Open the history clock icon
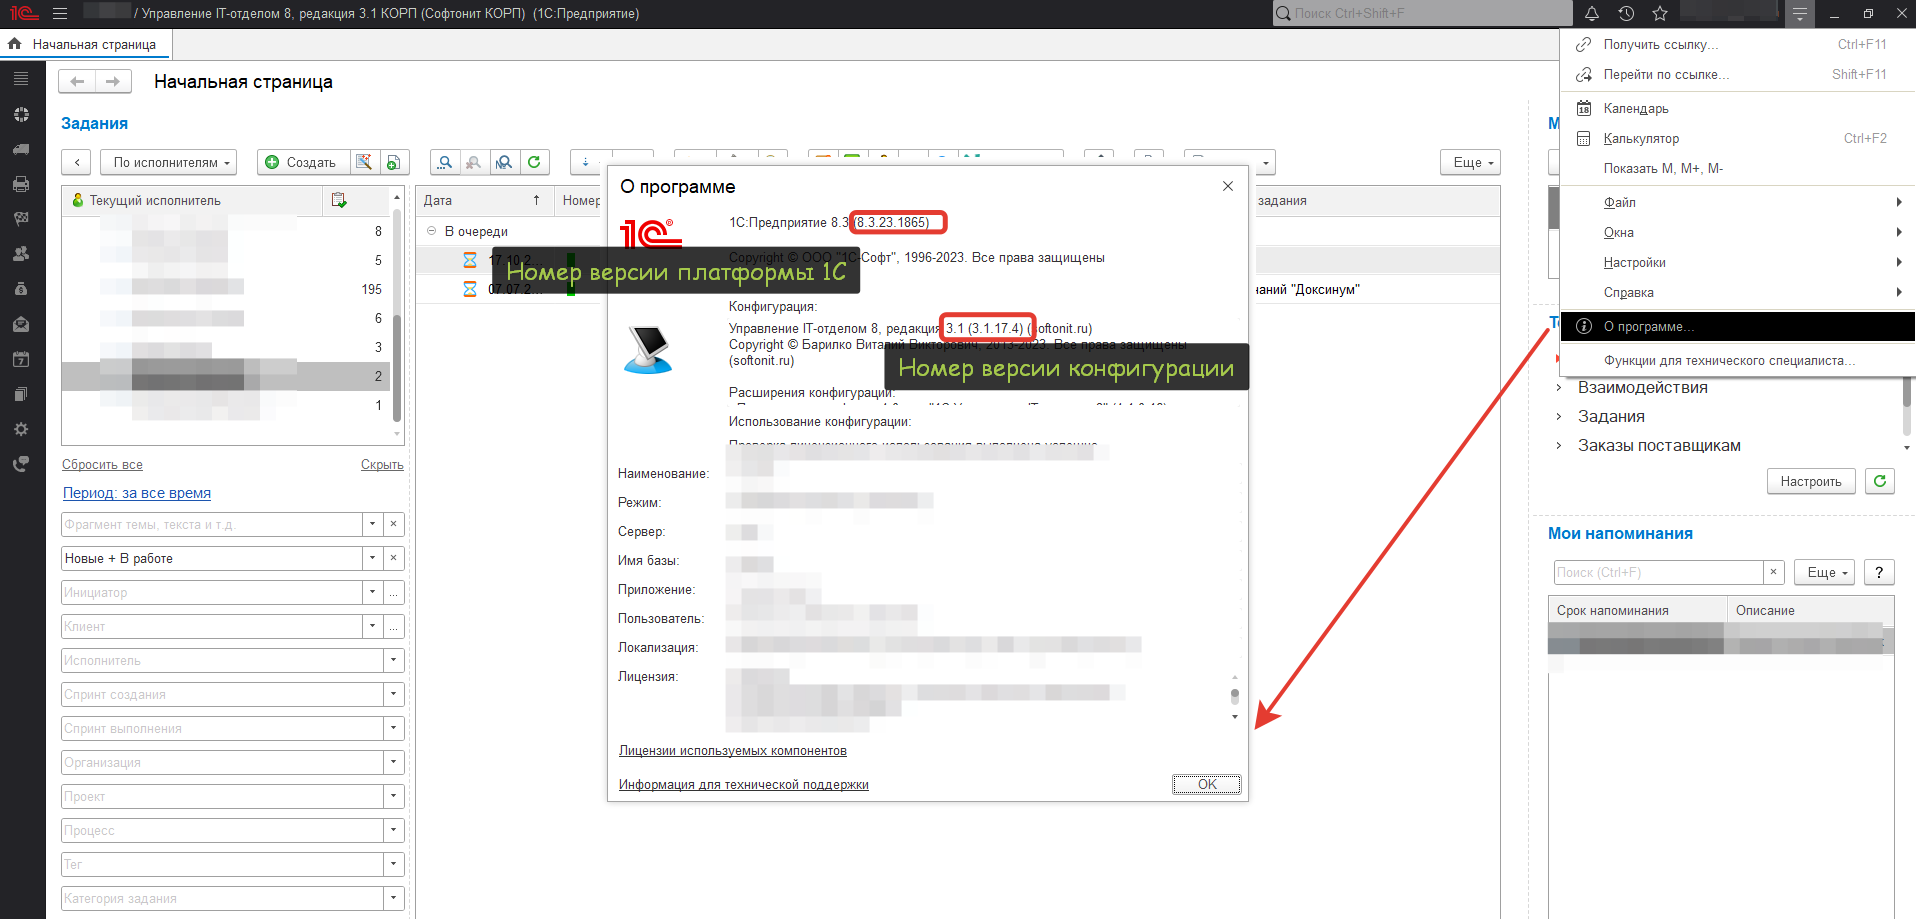This screenshot has height=919, width=1916. 1626,13
